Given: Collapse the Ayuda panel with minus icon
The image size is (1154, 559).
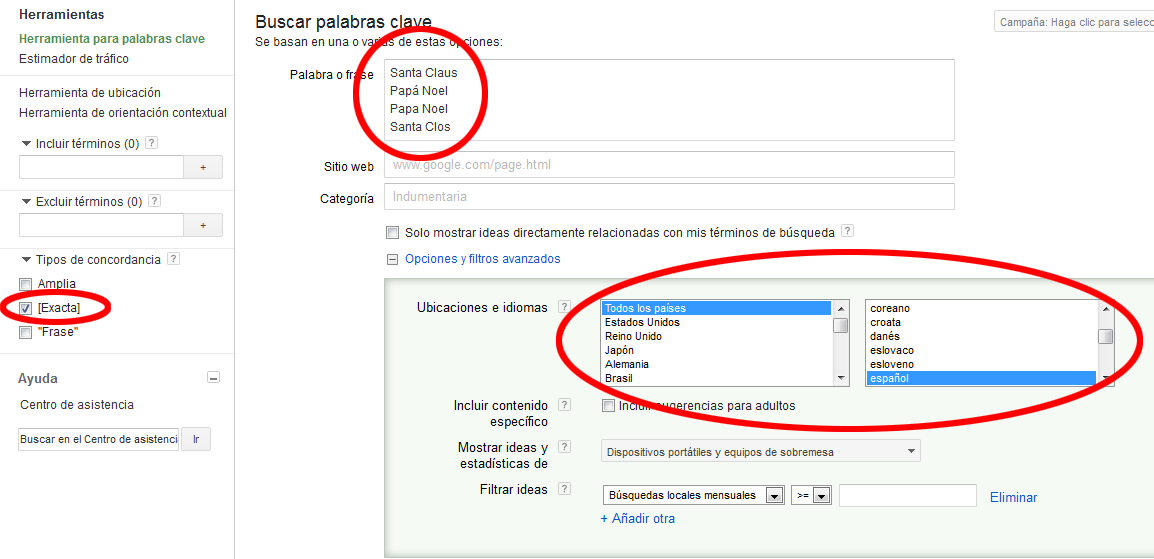Looking at the screenshot, I should coord(213,378).
